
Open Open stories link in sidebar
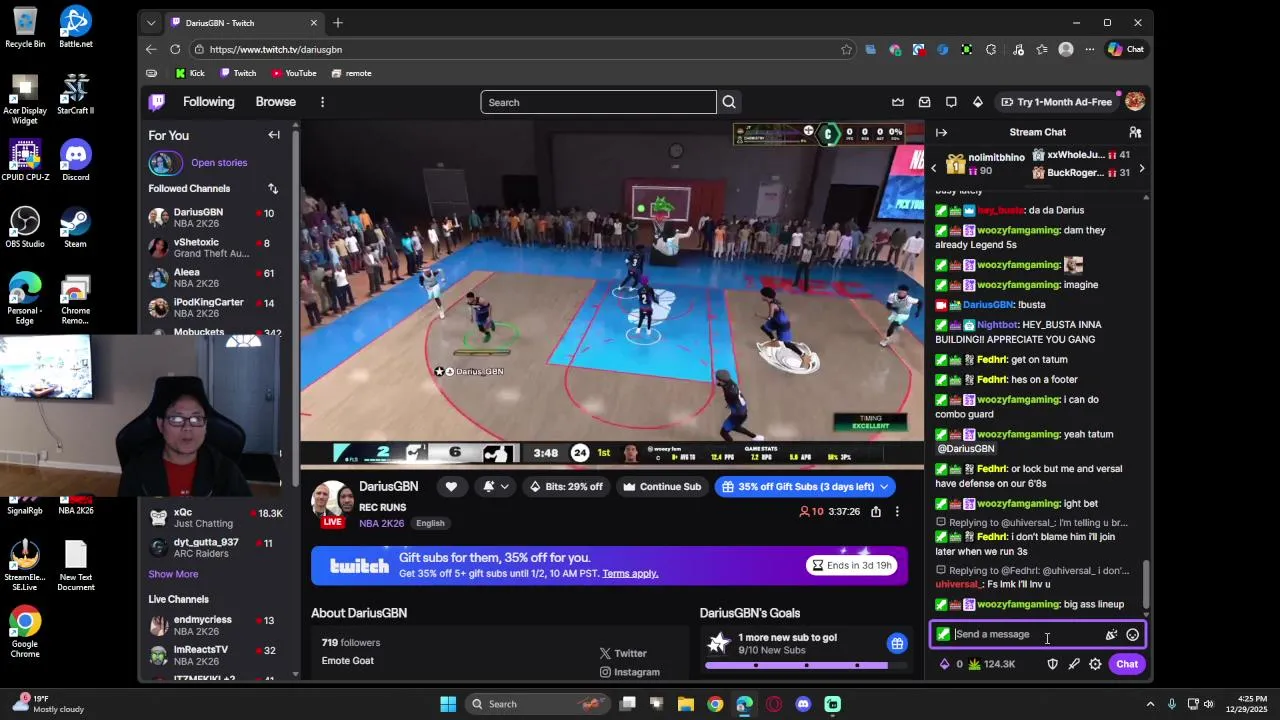[219, 162]
